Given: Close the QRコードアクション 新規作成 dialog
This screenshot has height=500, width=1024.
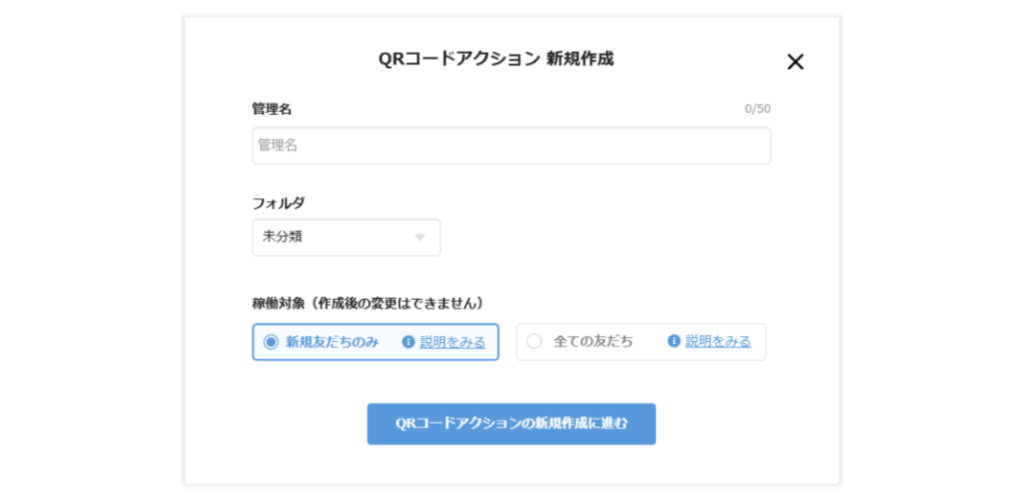Looking at the screenshot, I should pos(795,62).
